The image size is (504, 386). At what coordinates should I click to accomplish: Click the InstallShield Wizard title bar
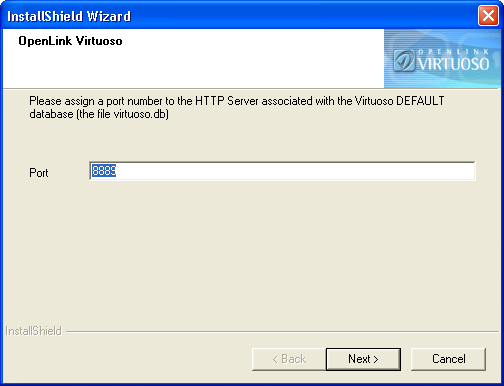[240, 16]
